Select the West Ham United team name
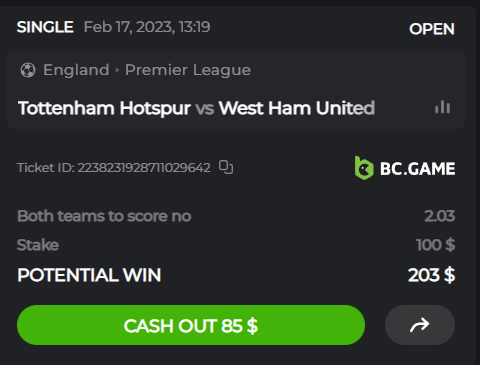Image resolution: width=480 pixels, height=365 pixels. (x=297, y=108)
